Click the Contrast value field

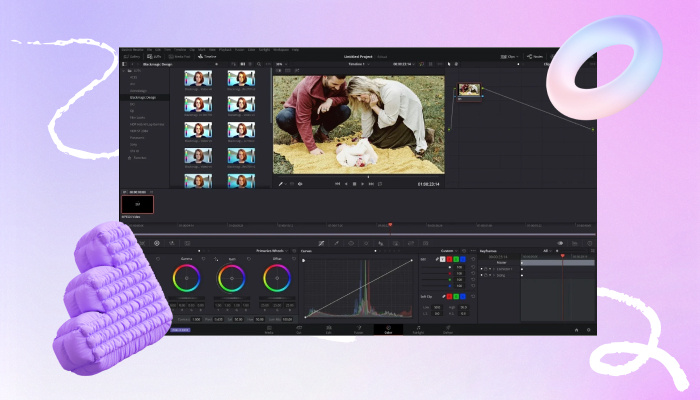(196, 319)
